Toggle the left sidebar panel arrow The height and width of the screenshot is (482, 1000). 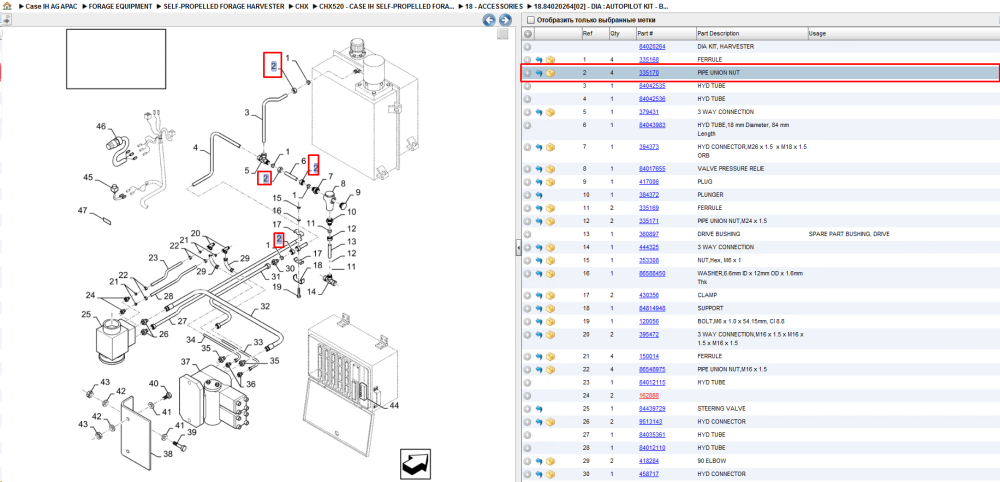[5, 20]
